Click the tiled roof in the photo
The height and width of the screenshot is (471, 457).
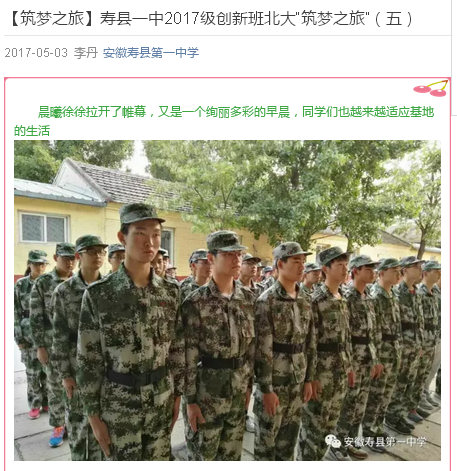pos(130,185)
